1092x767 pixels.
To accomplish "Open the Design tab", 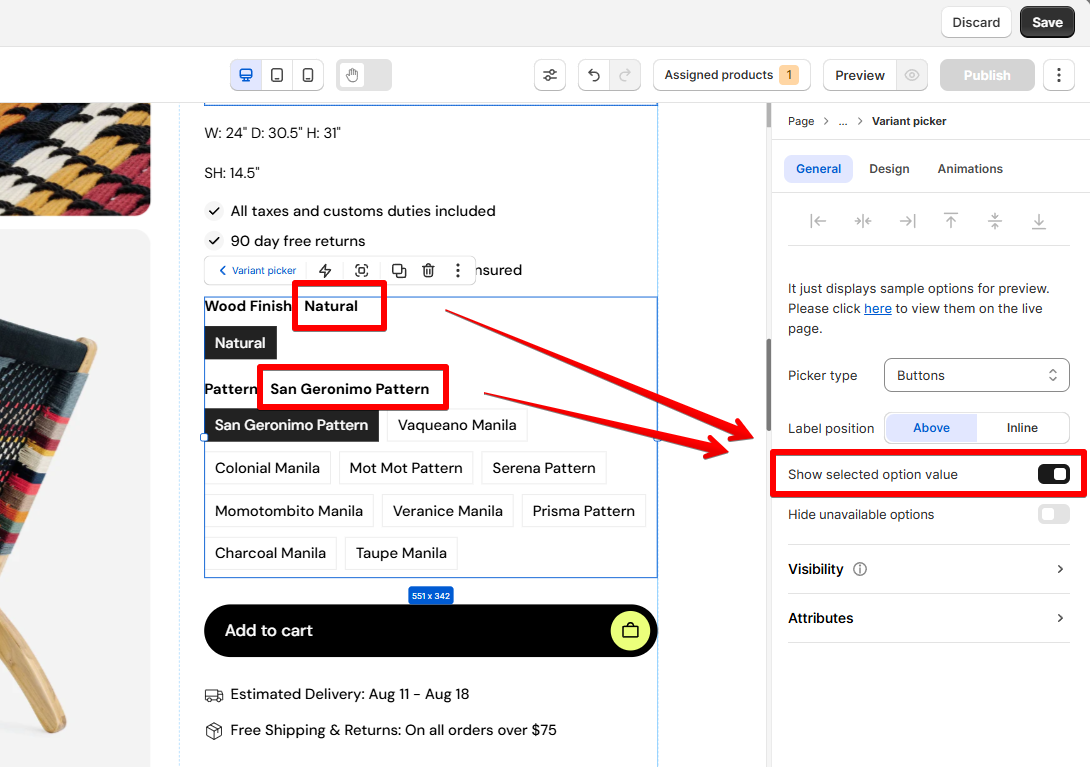I will (889, 169).
